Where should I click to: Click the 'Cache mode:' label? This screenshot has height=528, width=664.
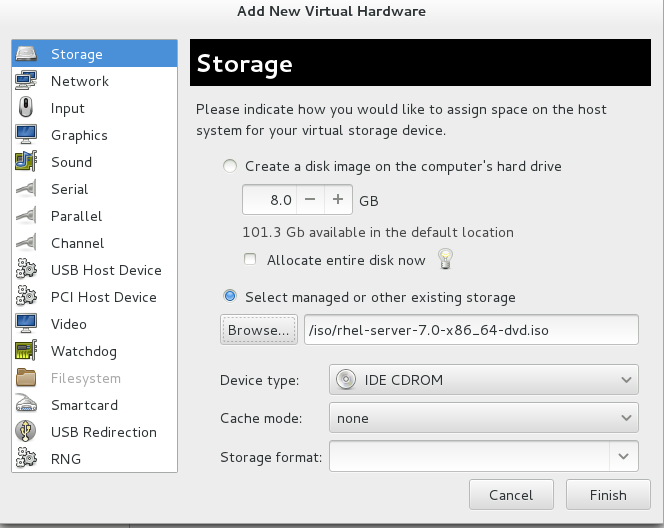point(261,418)
